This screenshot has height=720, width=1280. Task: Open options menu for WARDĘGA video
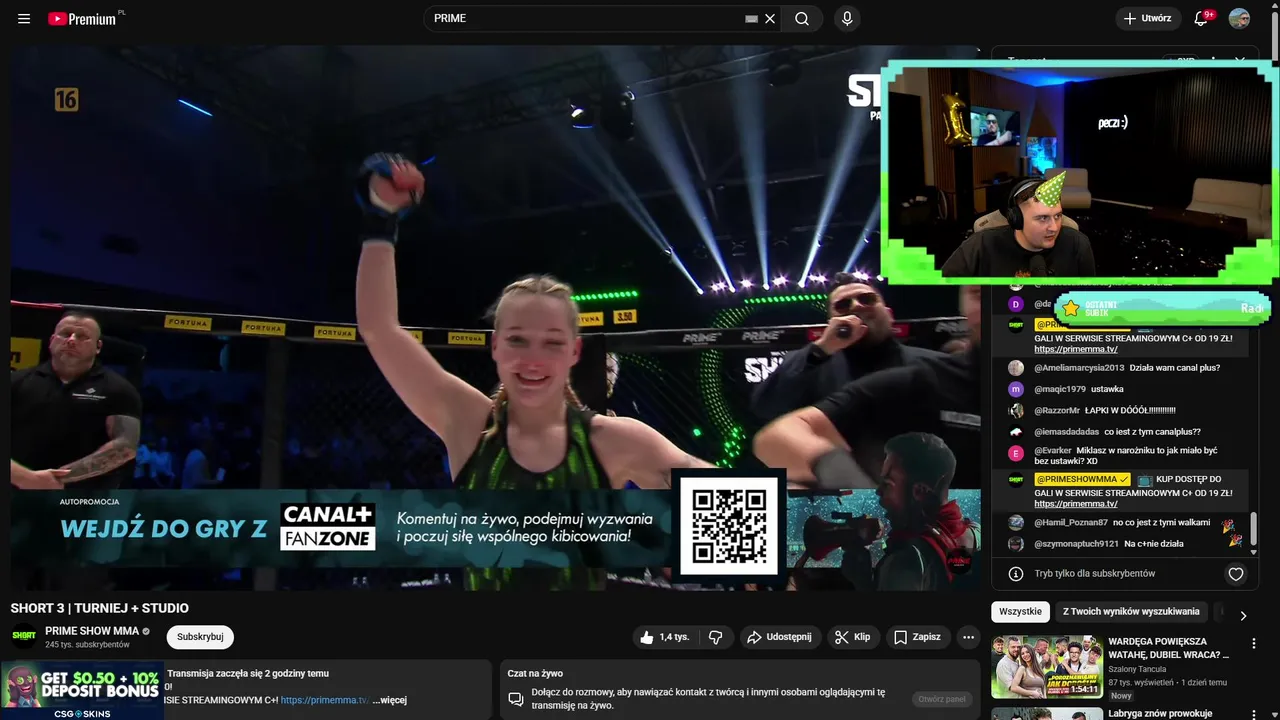1253,644
